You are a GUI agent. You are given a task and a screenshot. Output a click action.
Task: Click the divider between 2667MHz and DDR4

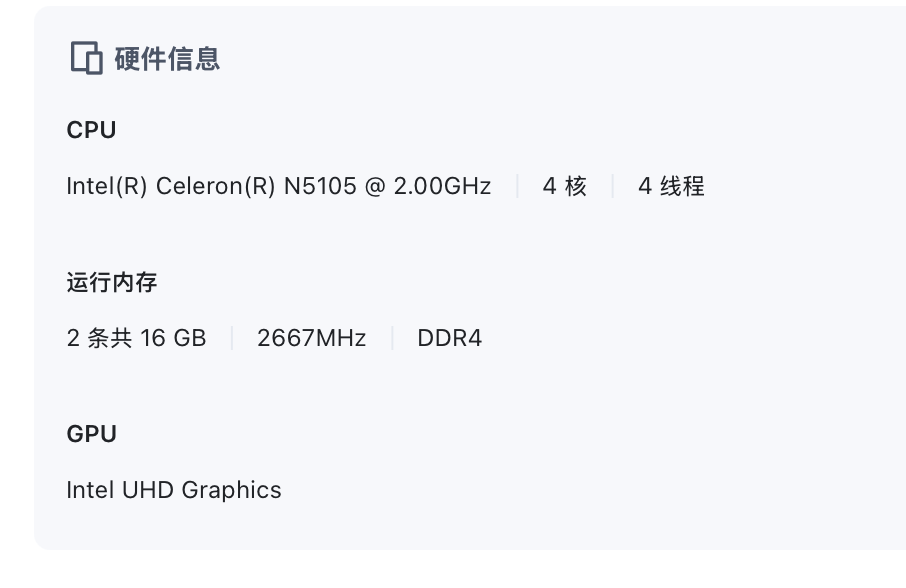[x=391, y=338]
